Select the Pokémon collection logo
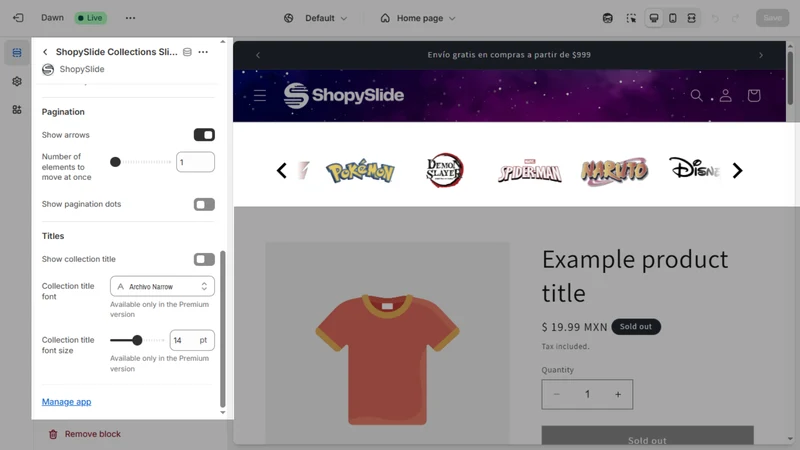The width and height of the screenshot is (800, 450). click(x=360, y=171)
